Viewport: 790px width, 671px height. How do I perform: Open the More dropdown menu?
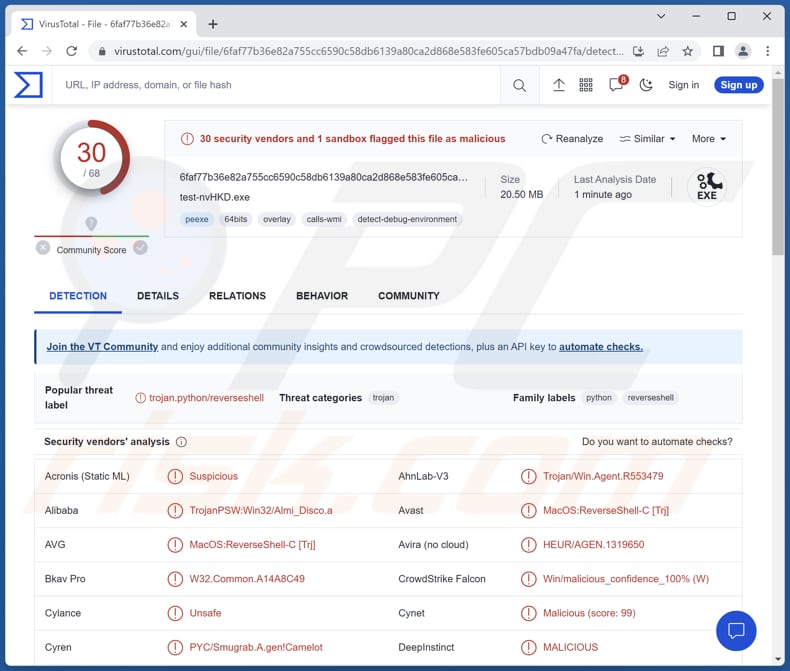tap(709, 139)
